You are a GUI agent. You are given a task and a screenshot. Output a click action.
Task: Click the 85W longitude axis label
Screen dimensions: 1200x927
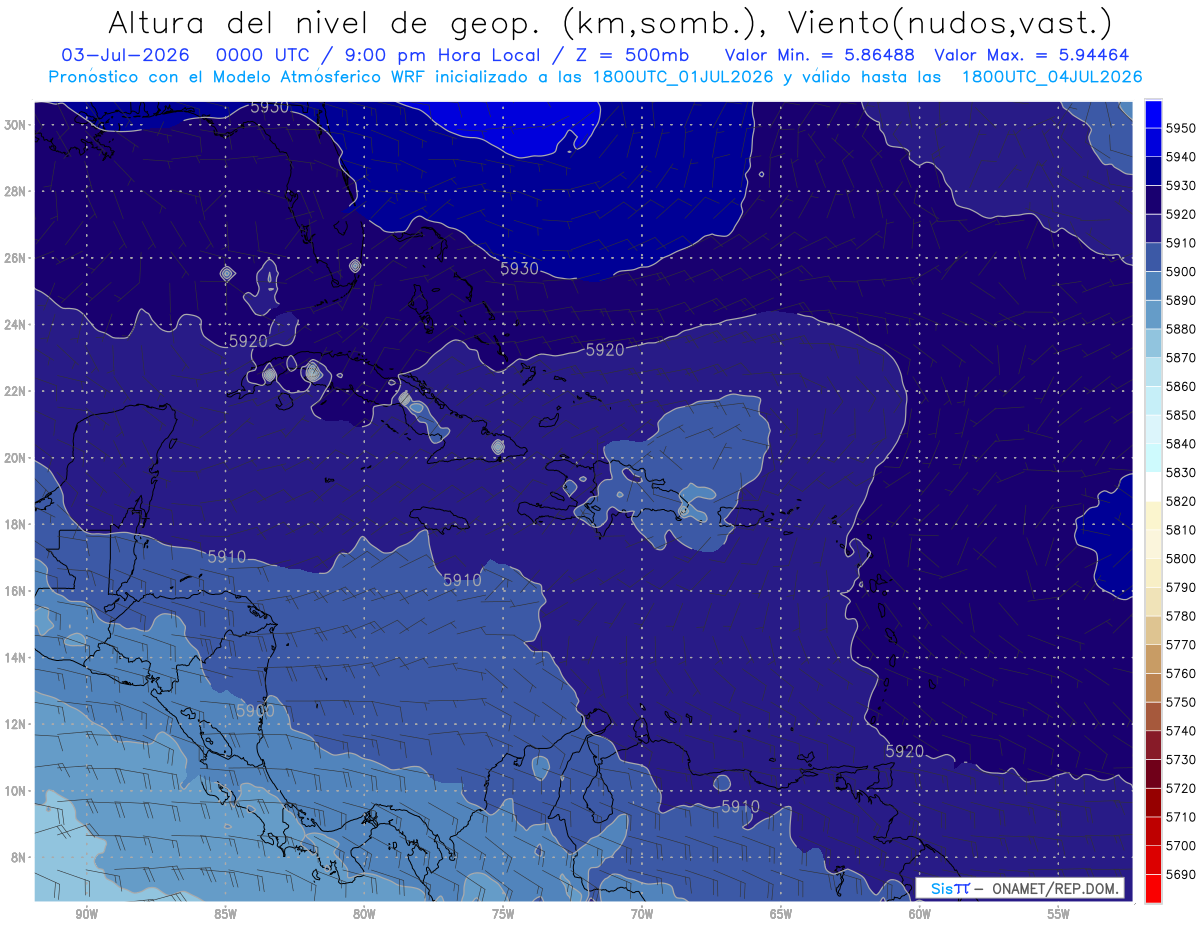(x=225, y=915)
